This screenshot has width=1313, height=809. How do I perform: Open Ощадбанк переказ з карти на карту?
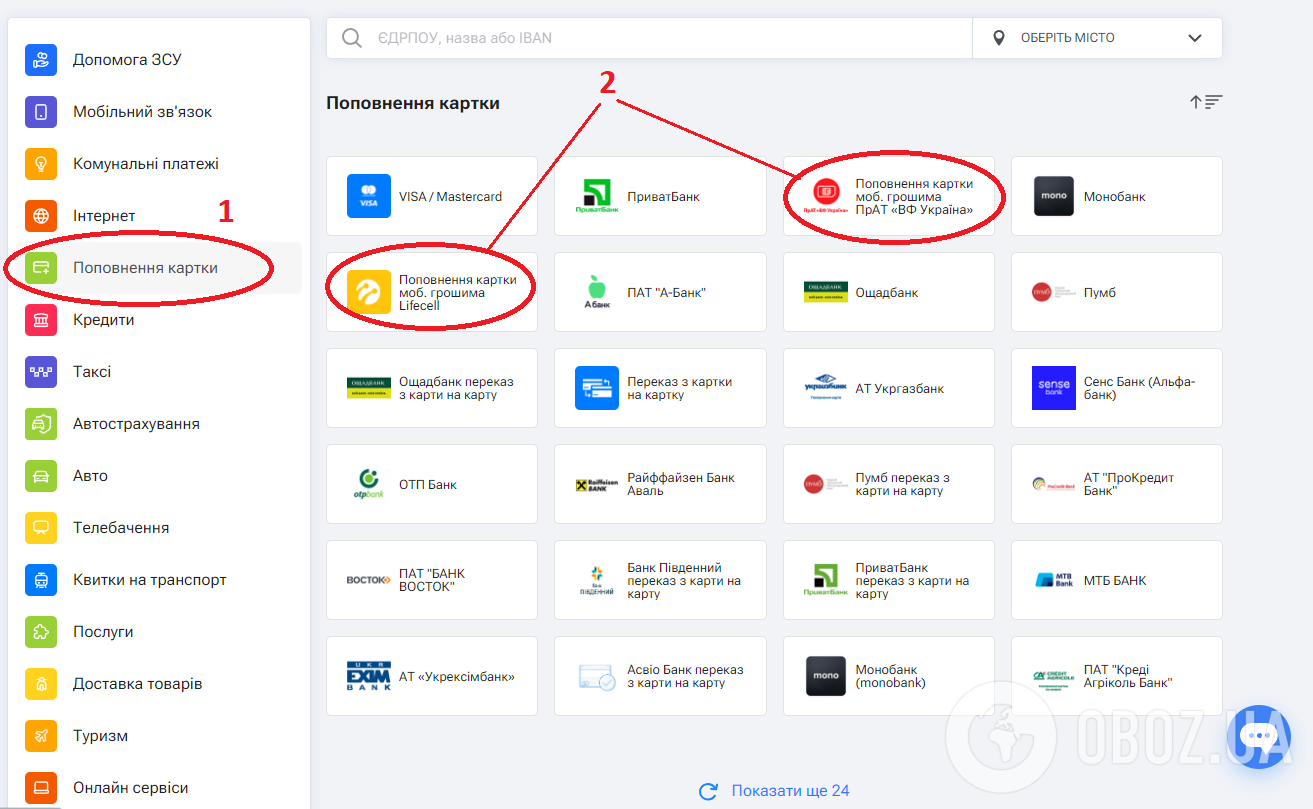coord(432,388)
